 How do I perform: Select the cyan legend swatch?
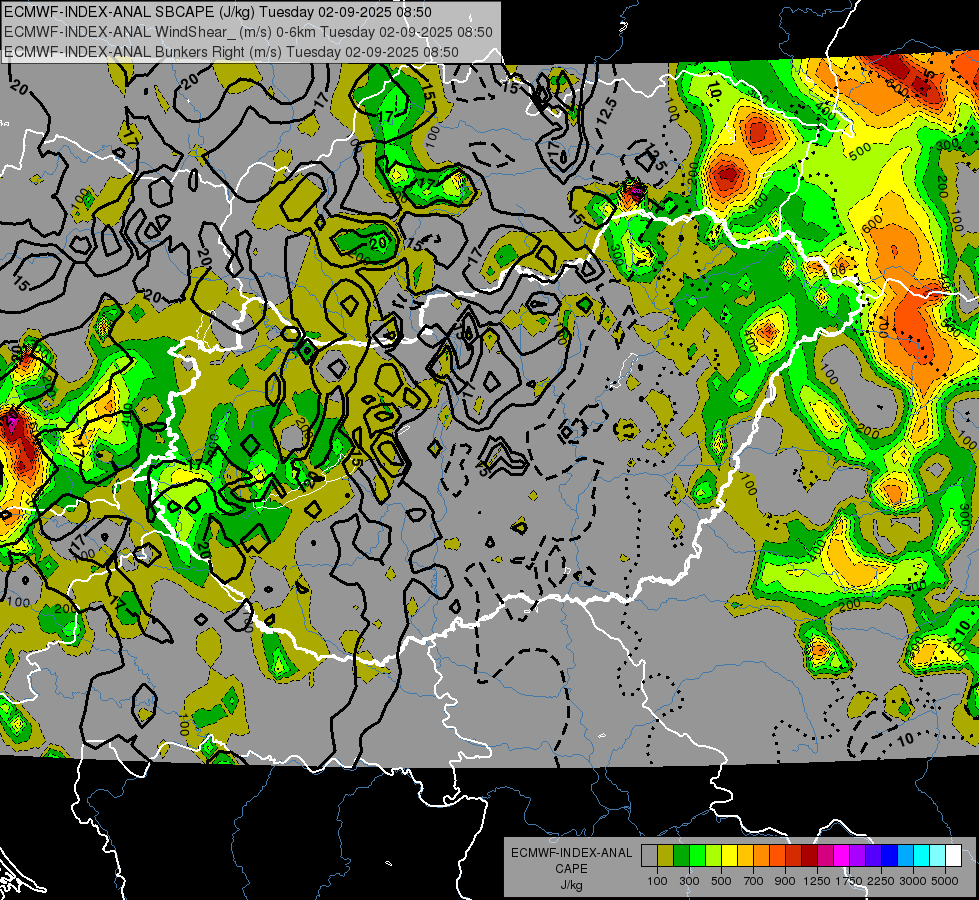(x=922, y=856)
